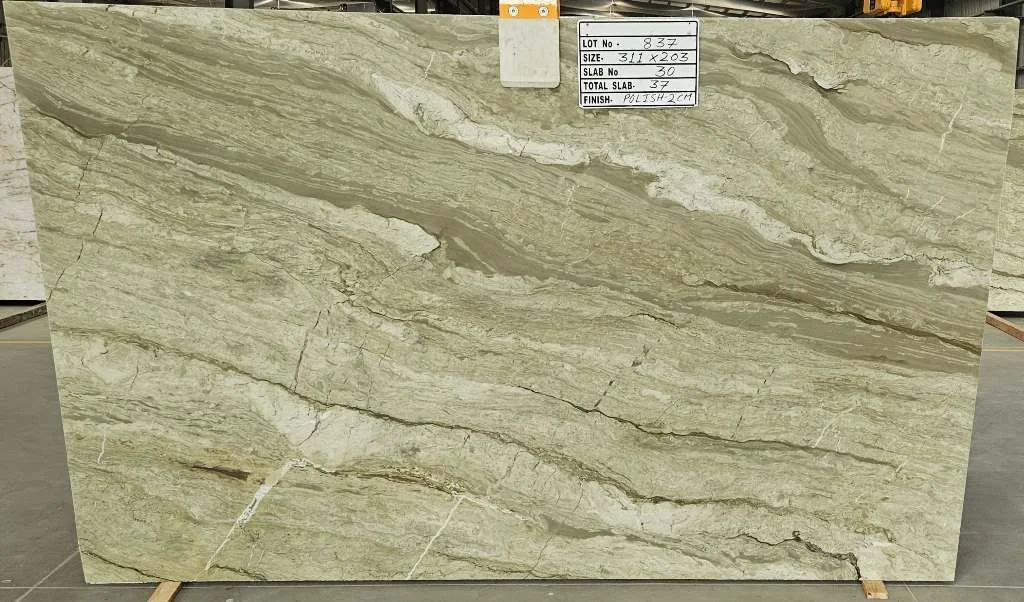Image resolution: width=1024 pixels, height=602 pixels.
Task: Select the handwritten finish "POLISH-2CM"
Action: [x=656, y=99]
